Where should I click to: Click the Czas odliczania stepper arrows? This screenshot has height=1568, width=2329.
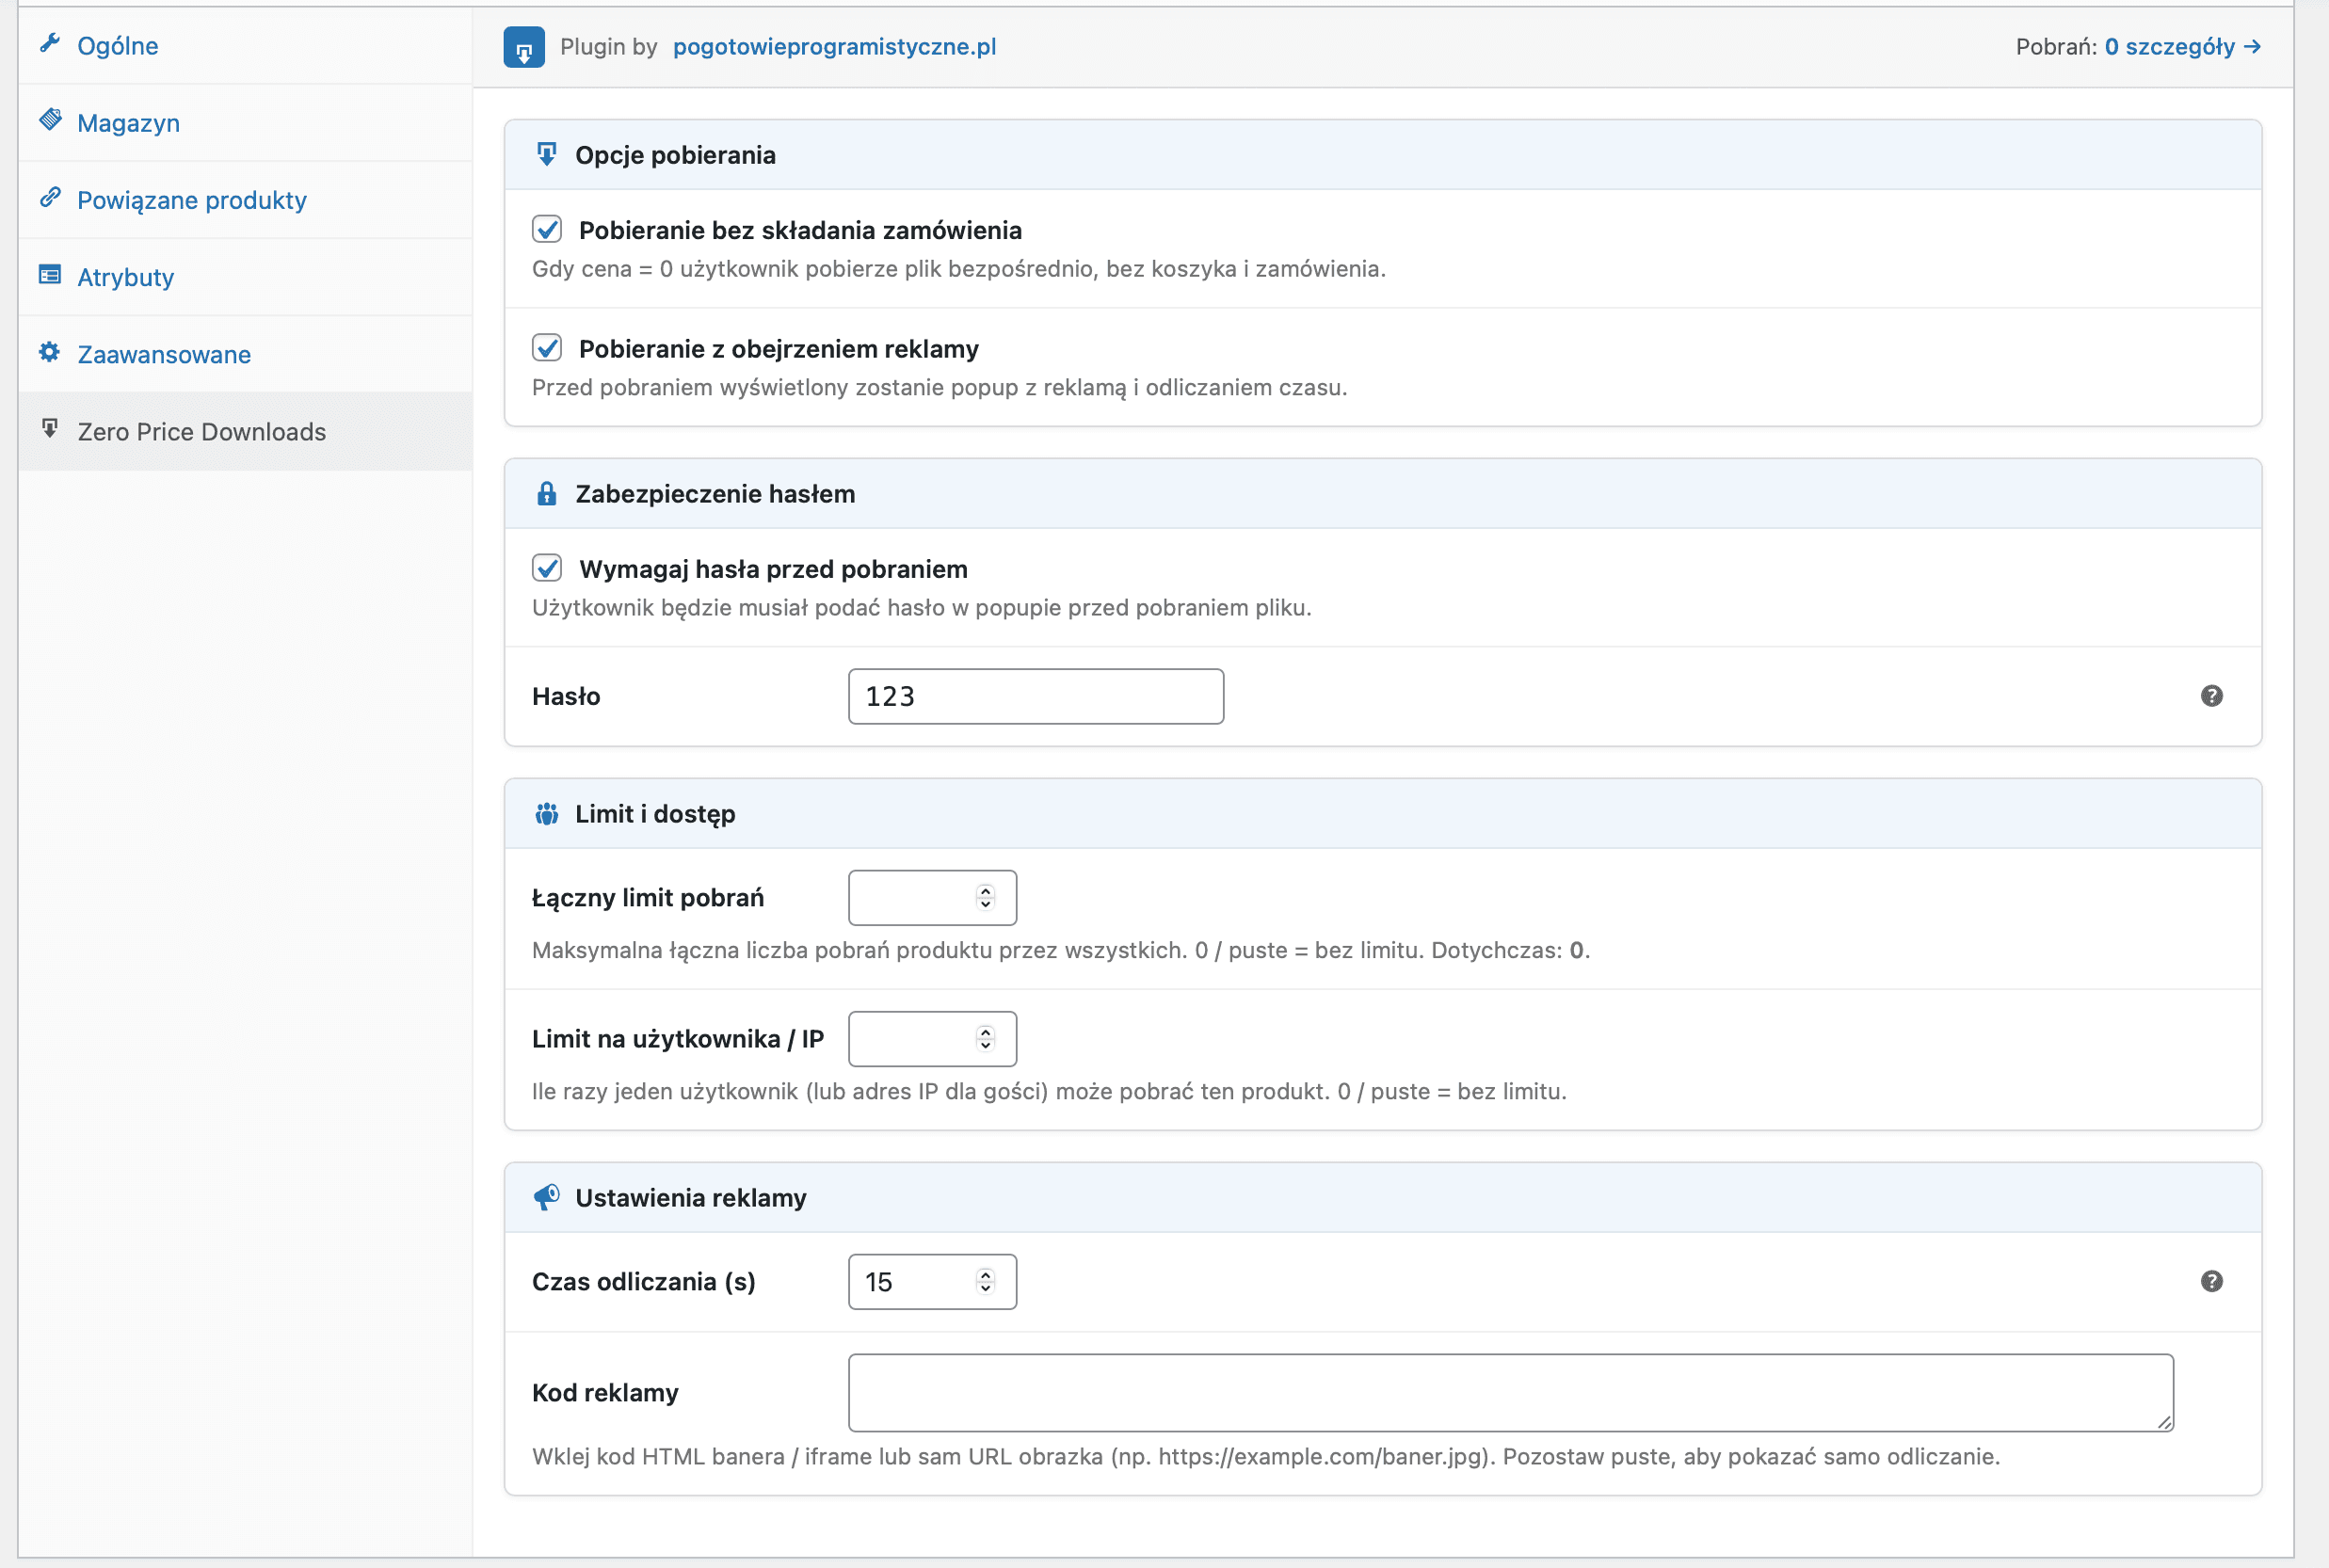(x=985, y=1281)
